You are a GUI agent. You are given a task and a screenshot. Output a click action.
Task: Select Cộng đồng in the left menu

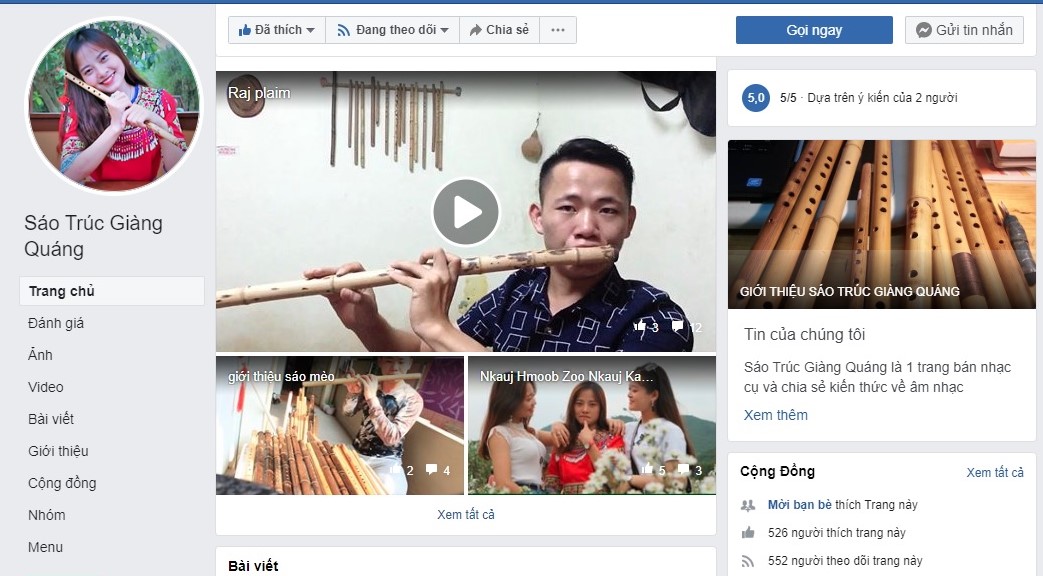[x=62, y=483]
